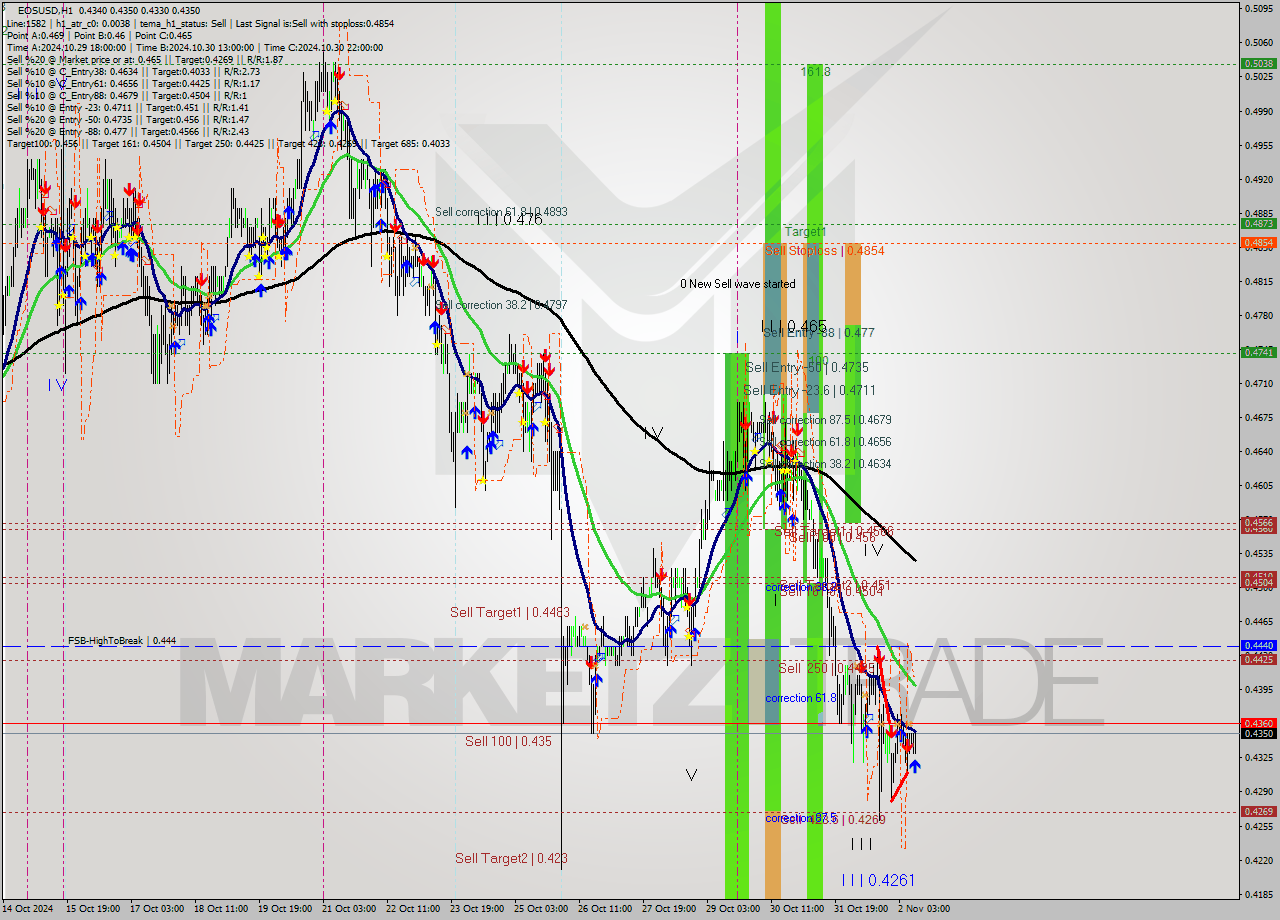
Task: Click the 0.4990 price scale value
Action: click(1258, 111)
